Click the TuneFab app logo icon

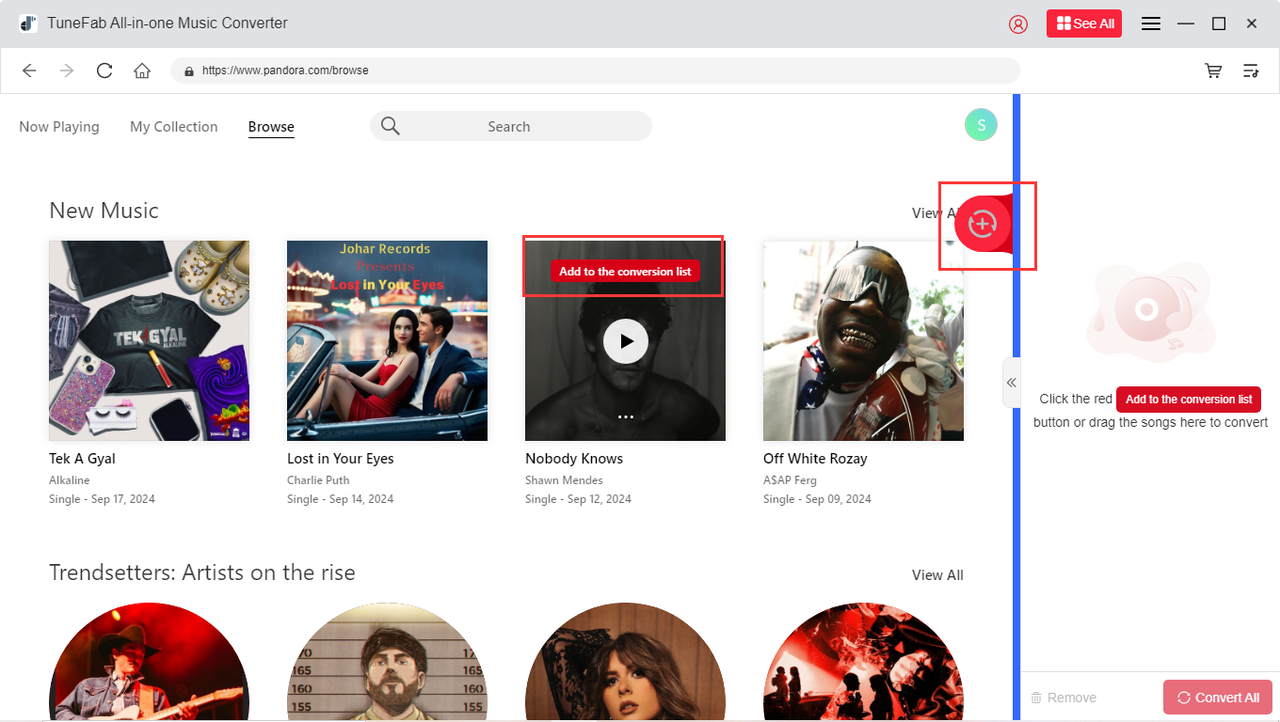[28, 23]
